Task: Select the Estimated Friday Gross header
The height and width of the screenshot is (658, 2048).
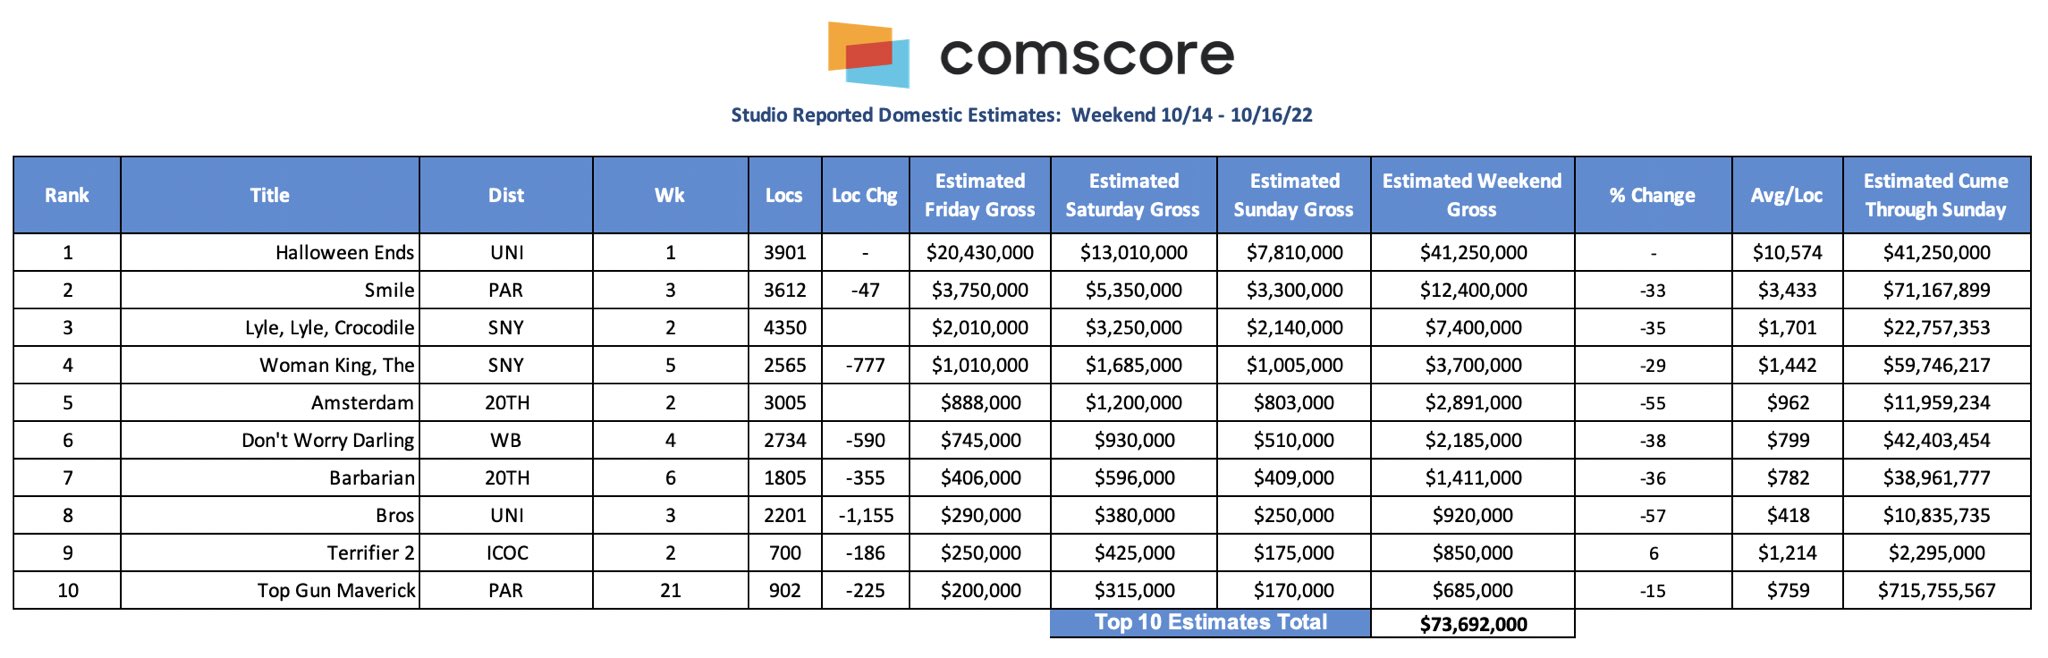Action: point(979,195)
